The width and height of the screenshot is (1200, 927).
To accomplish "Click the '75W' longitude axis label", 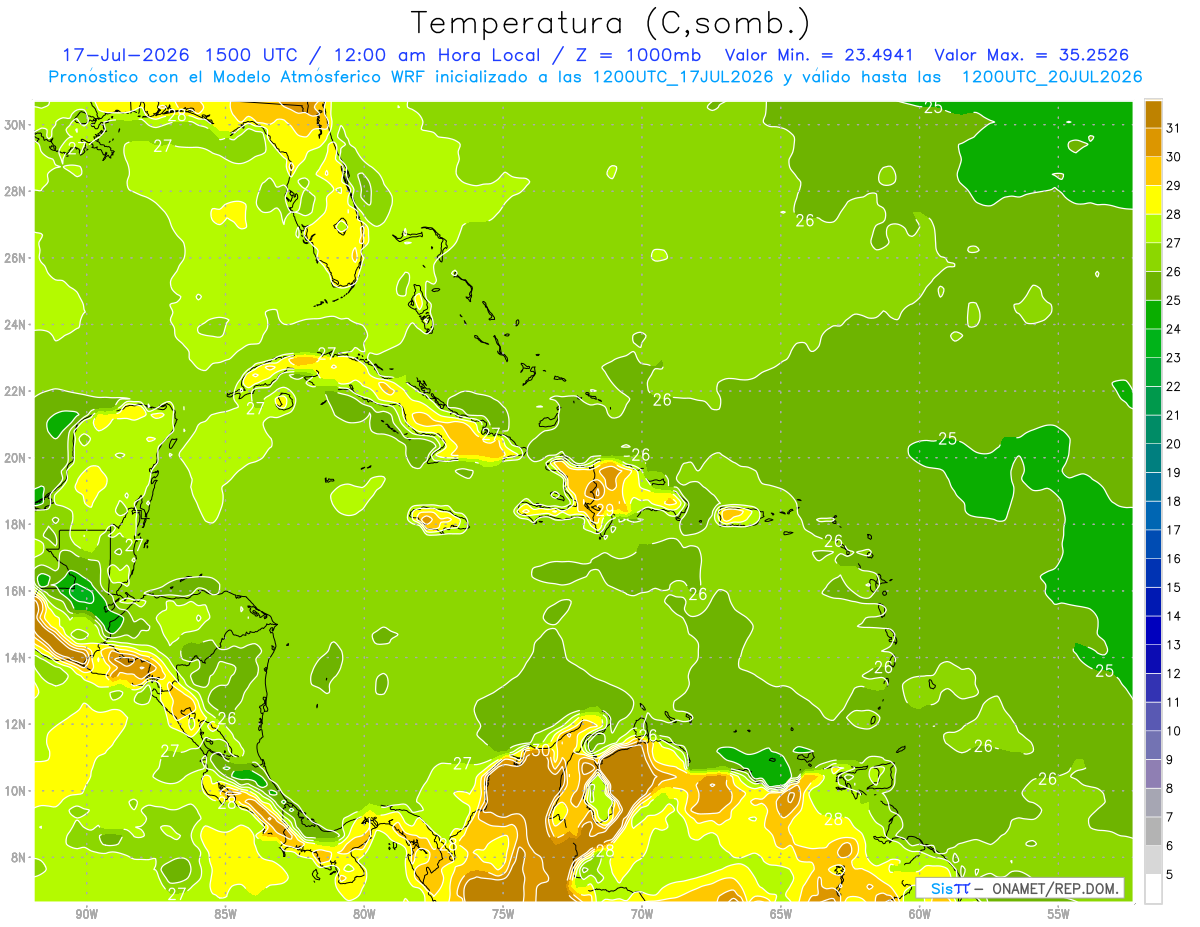I will [x=503, y=914].
